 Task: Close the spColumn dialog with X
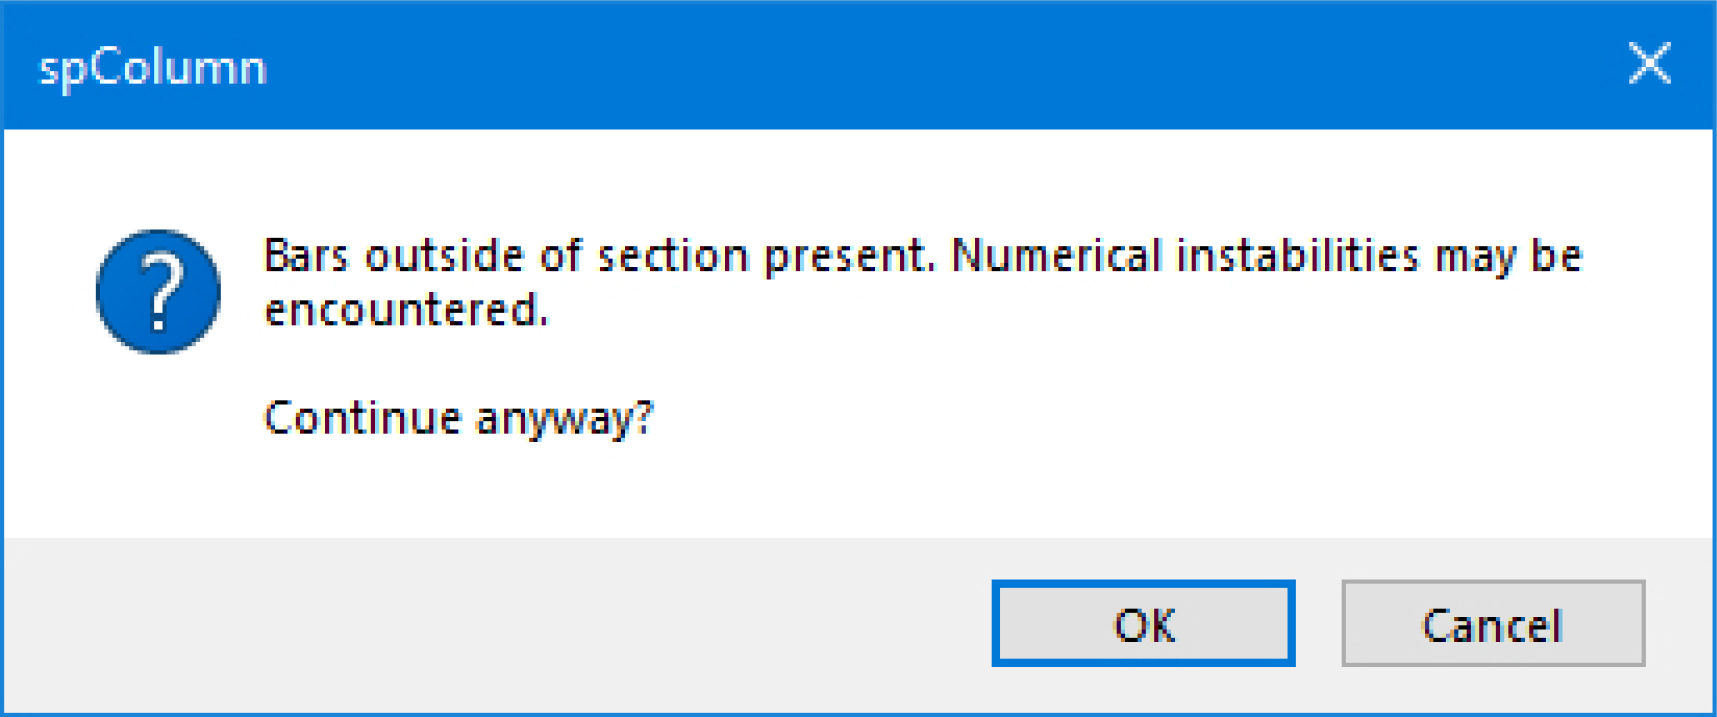pyautogui.click(x=1649, y=64)
